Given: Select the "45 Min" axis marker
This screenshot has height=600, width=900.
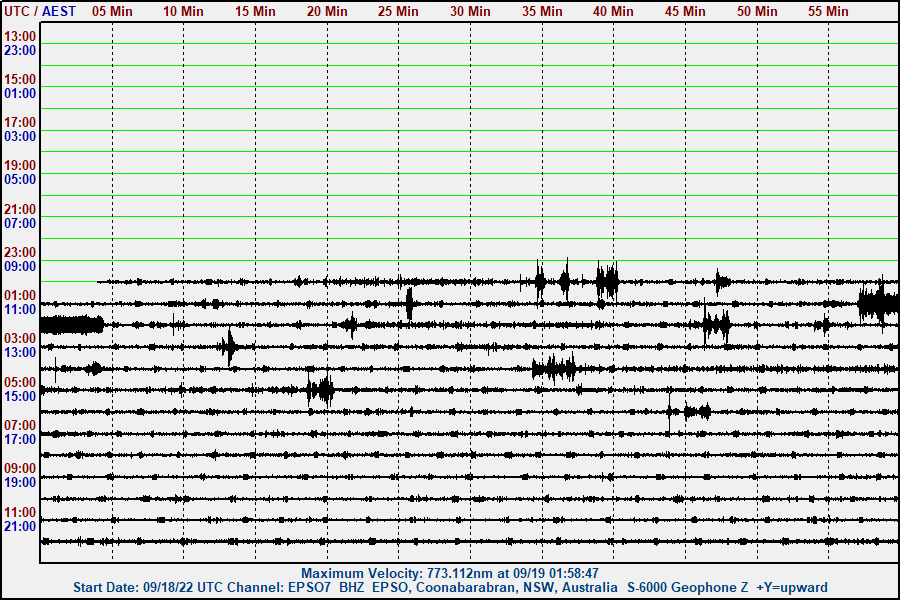Looking at the screenshot, I should coord(685,11).
